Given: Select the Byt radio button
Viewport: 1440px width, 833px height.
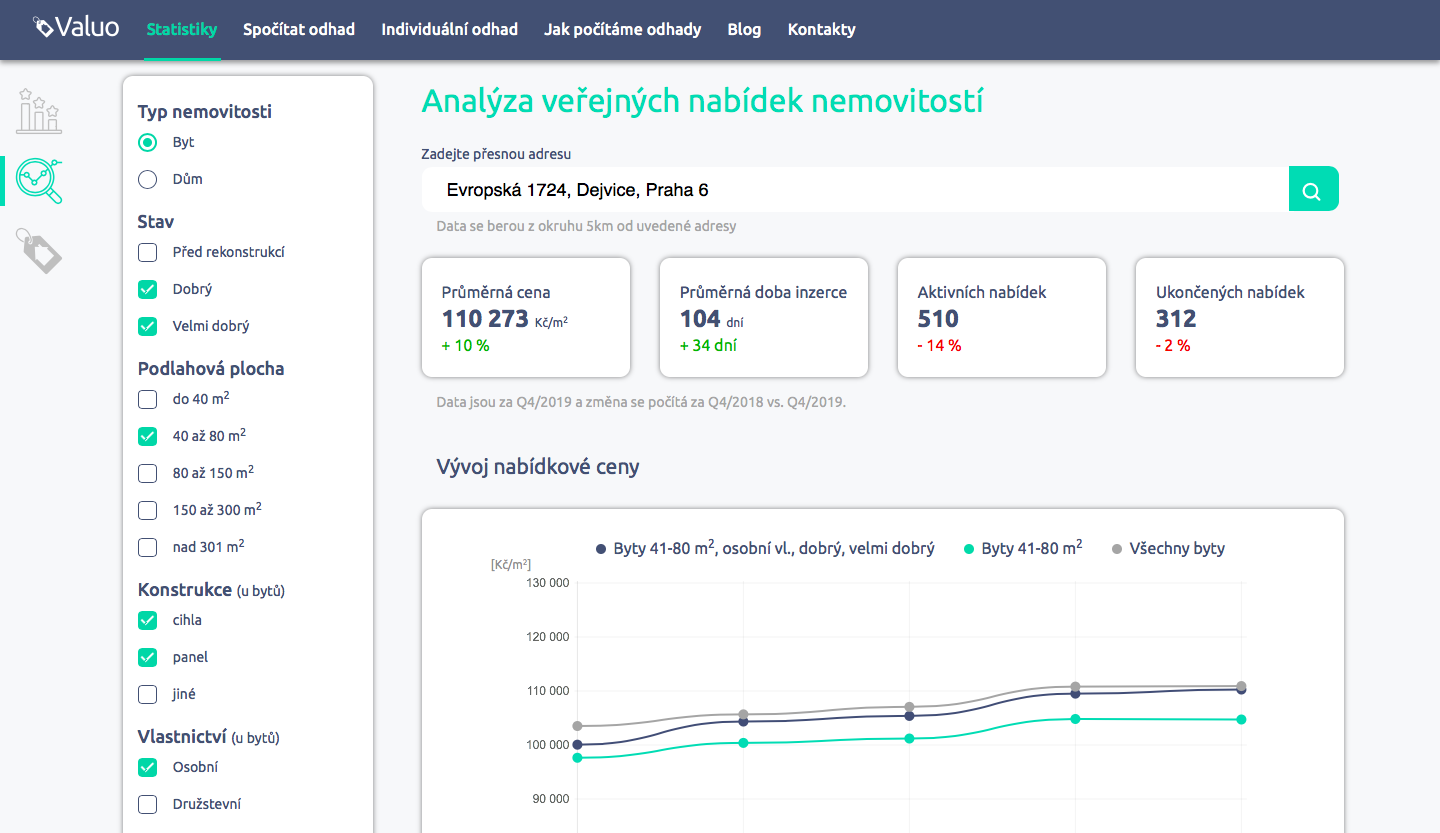Looking at the screenshot, I should pyautogui.click(x=148, y=143).
